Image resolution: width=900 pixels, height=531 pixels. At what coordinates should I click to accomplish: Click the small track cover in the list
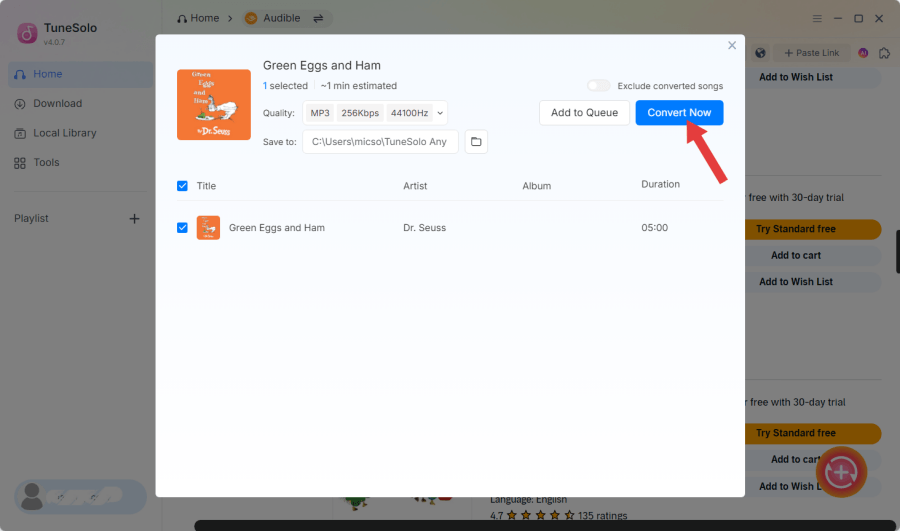[x=208, y=228]
